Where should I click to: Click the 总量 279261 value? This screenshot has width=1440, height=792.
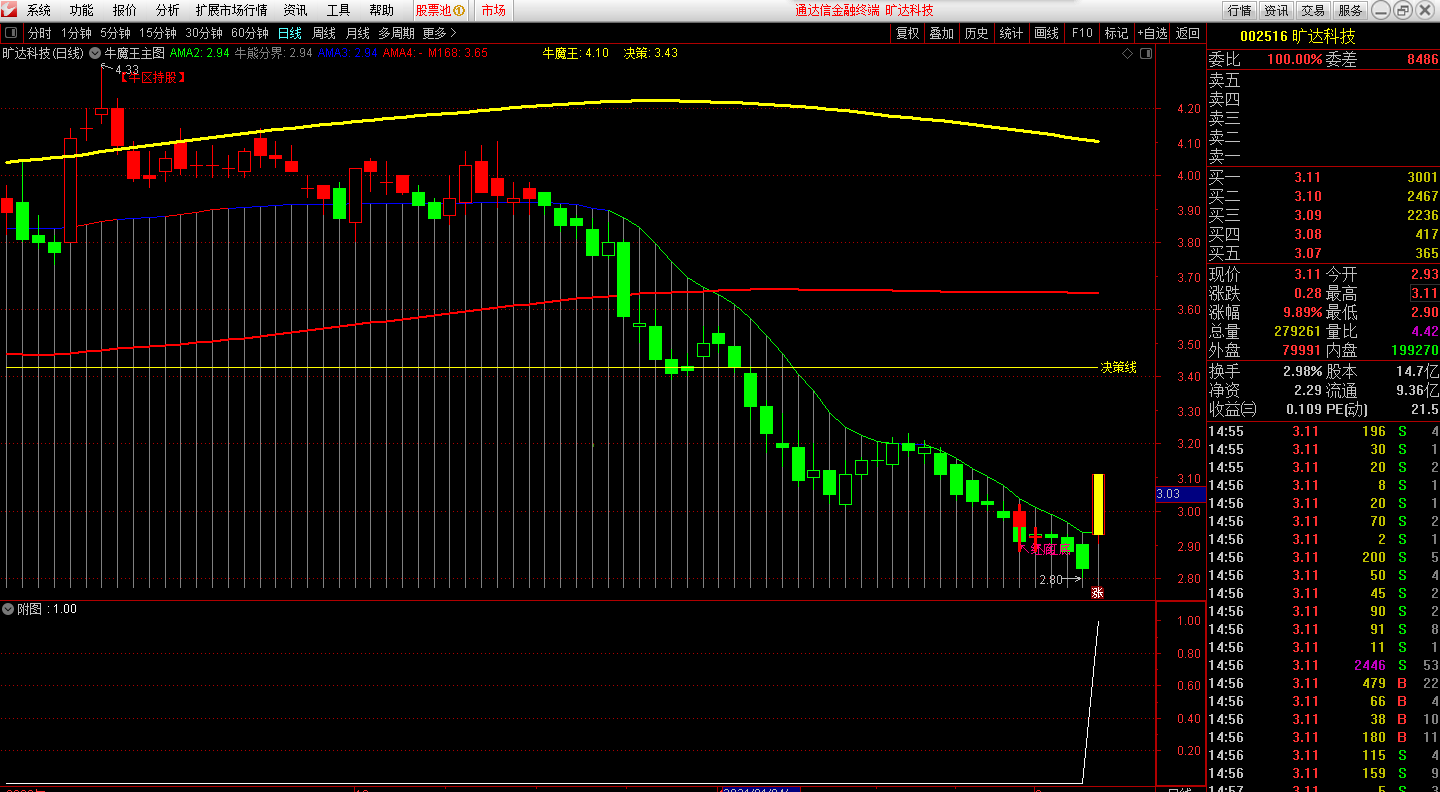tap(1298, 331)
